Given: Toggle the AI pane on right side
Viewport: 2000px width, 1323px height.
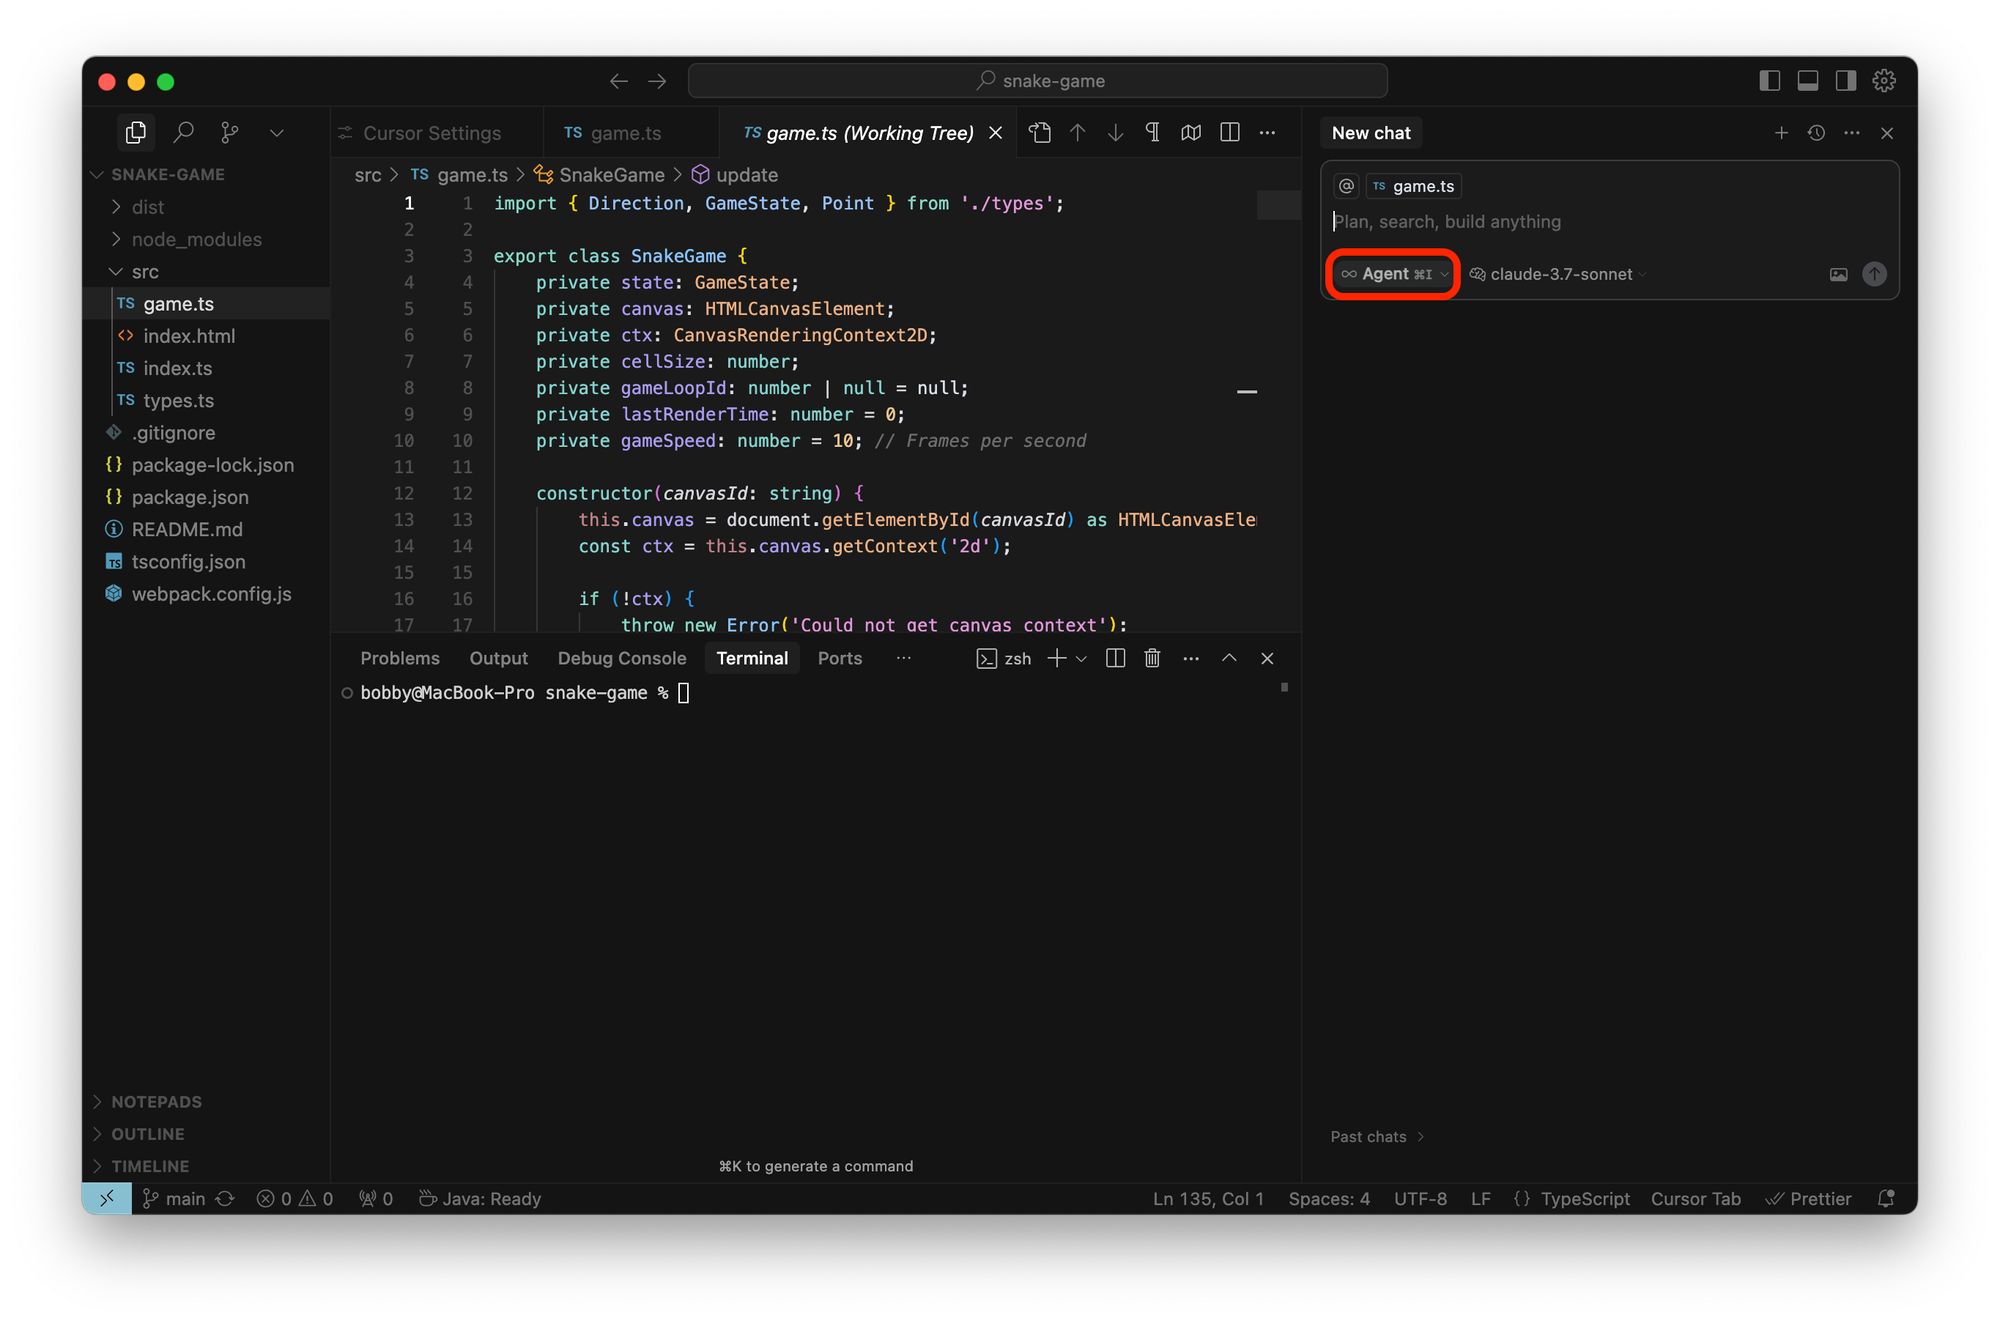Looking at the screenshot, I should (1845, 81).
